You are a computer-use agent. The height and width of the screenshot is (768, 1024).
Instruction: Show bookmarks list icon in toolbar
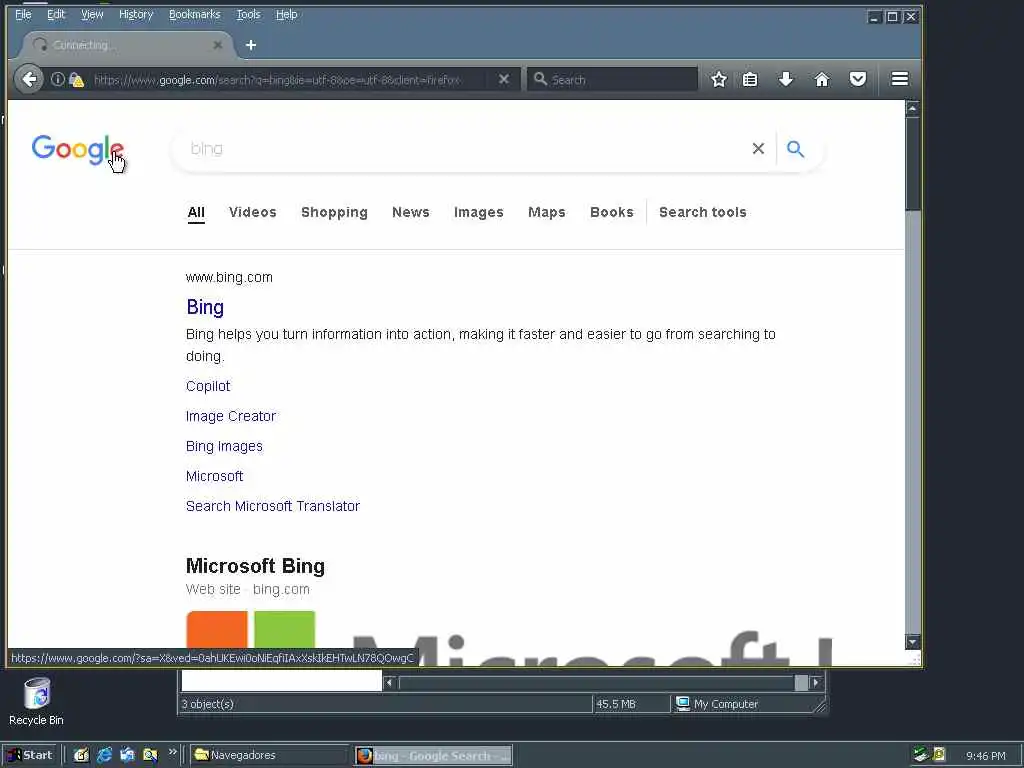(x=750, y=79)
